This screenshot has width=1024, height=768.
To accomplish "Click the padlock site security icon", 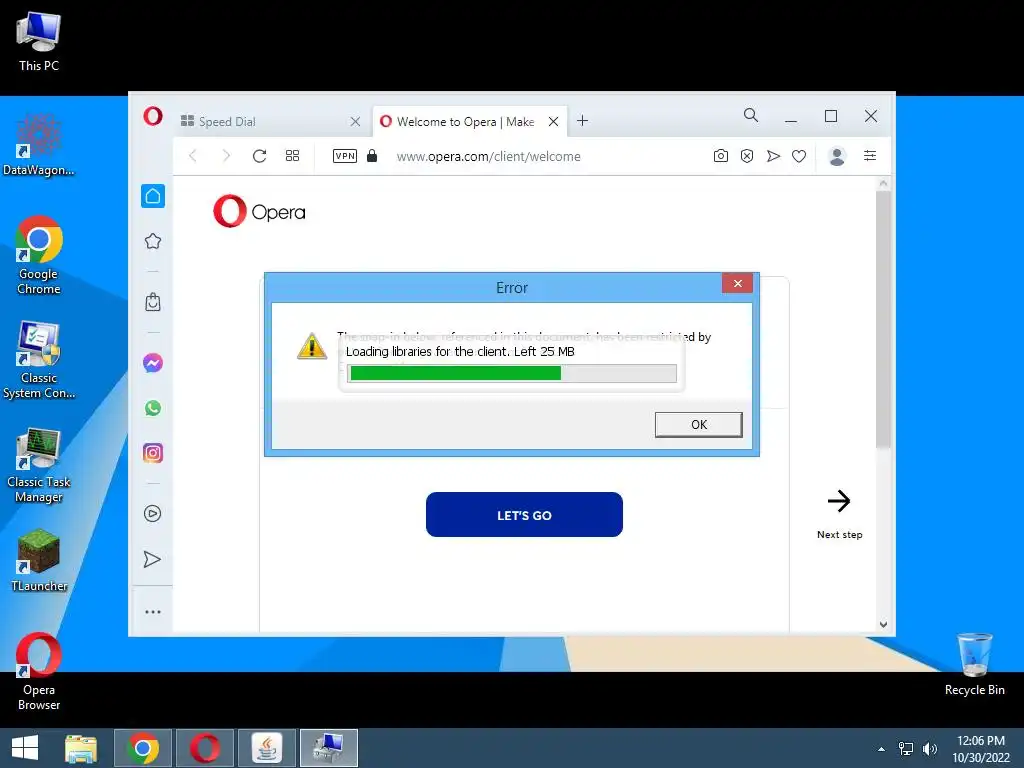I will 372,155.
